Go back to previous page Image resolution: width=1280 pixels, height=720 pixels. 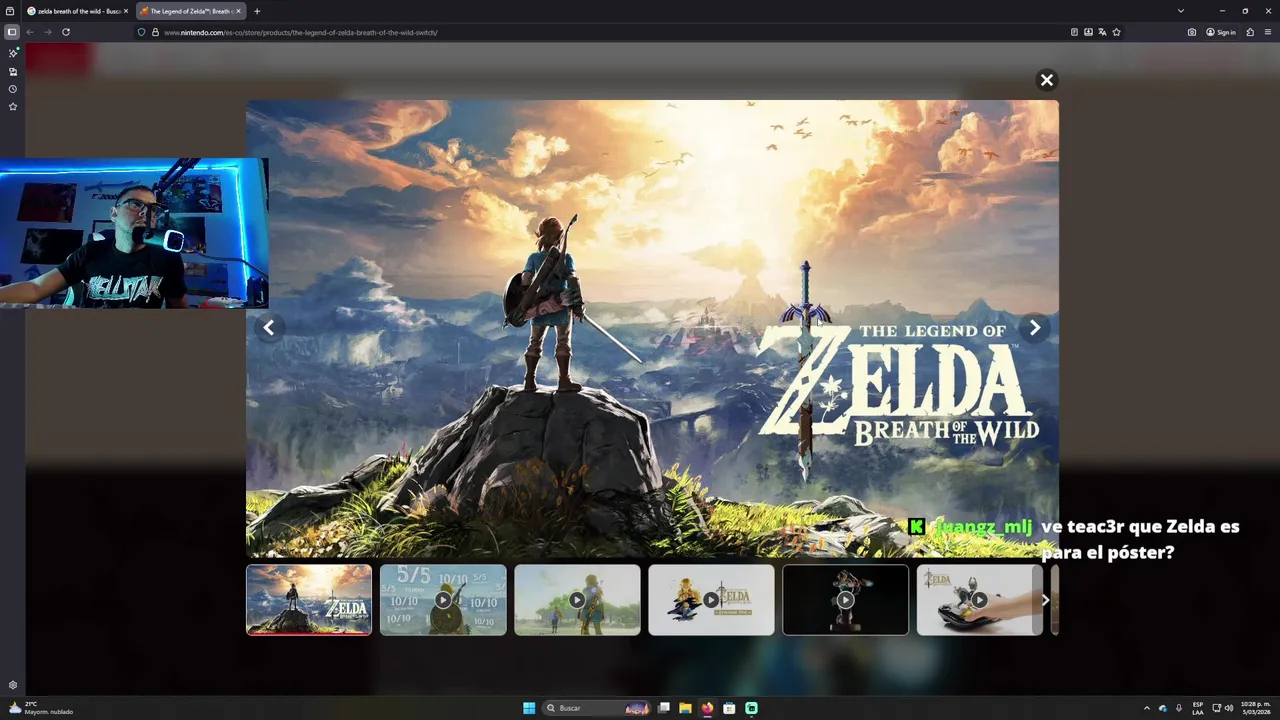[30, 32]
